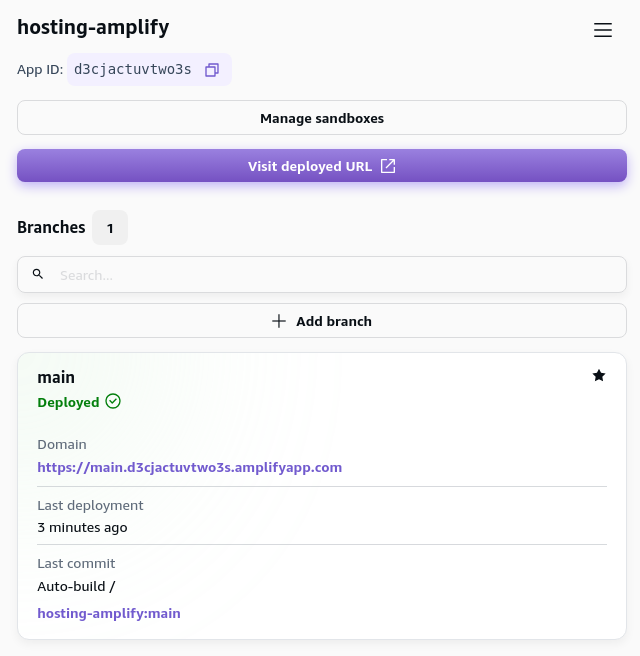Click the hosting-amplify app heading

coord(93,27)
